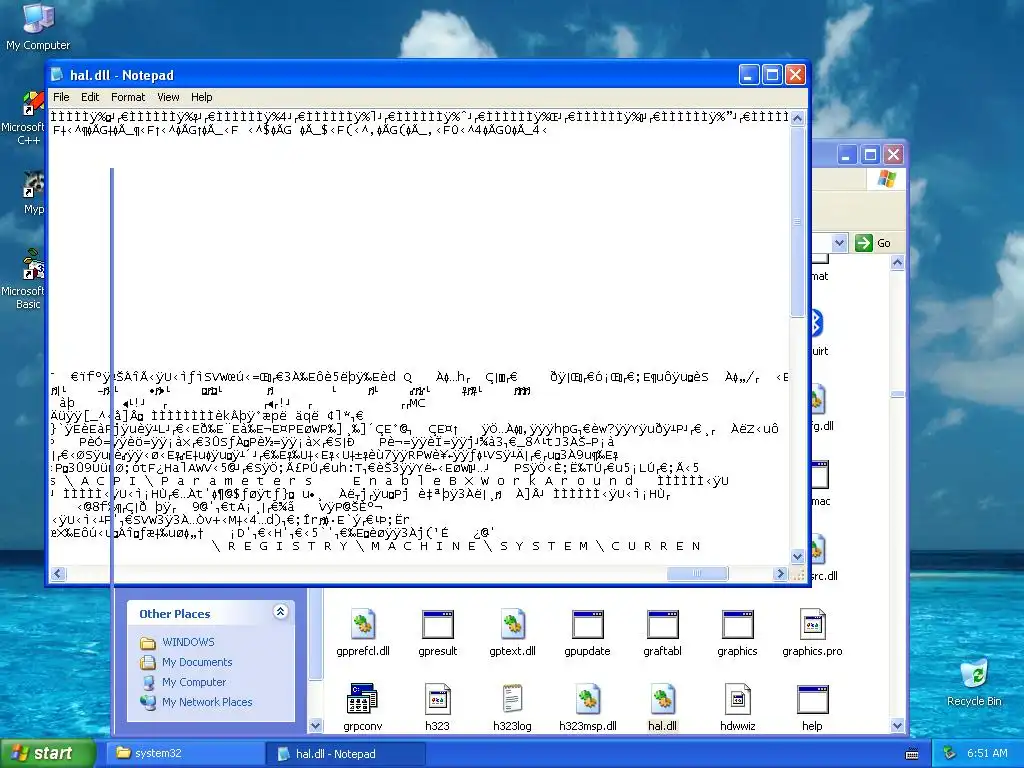Screen dimensions: 1024x768
Task: Select the hal.dll file icon
Action: point(662,699)
